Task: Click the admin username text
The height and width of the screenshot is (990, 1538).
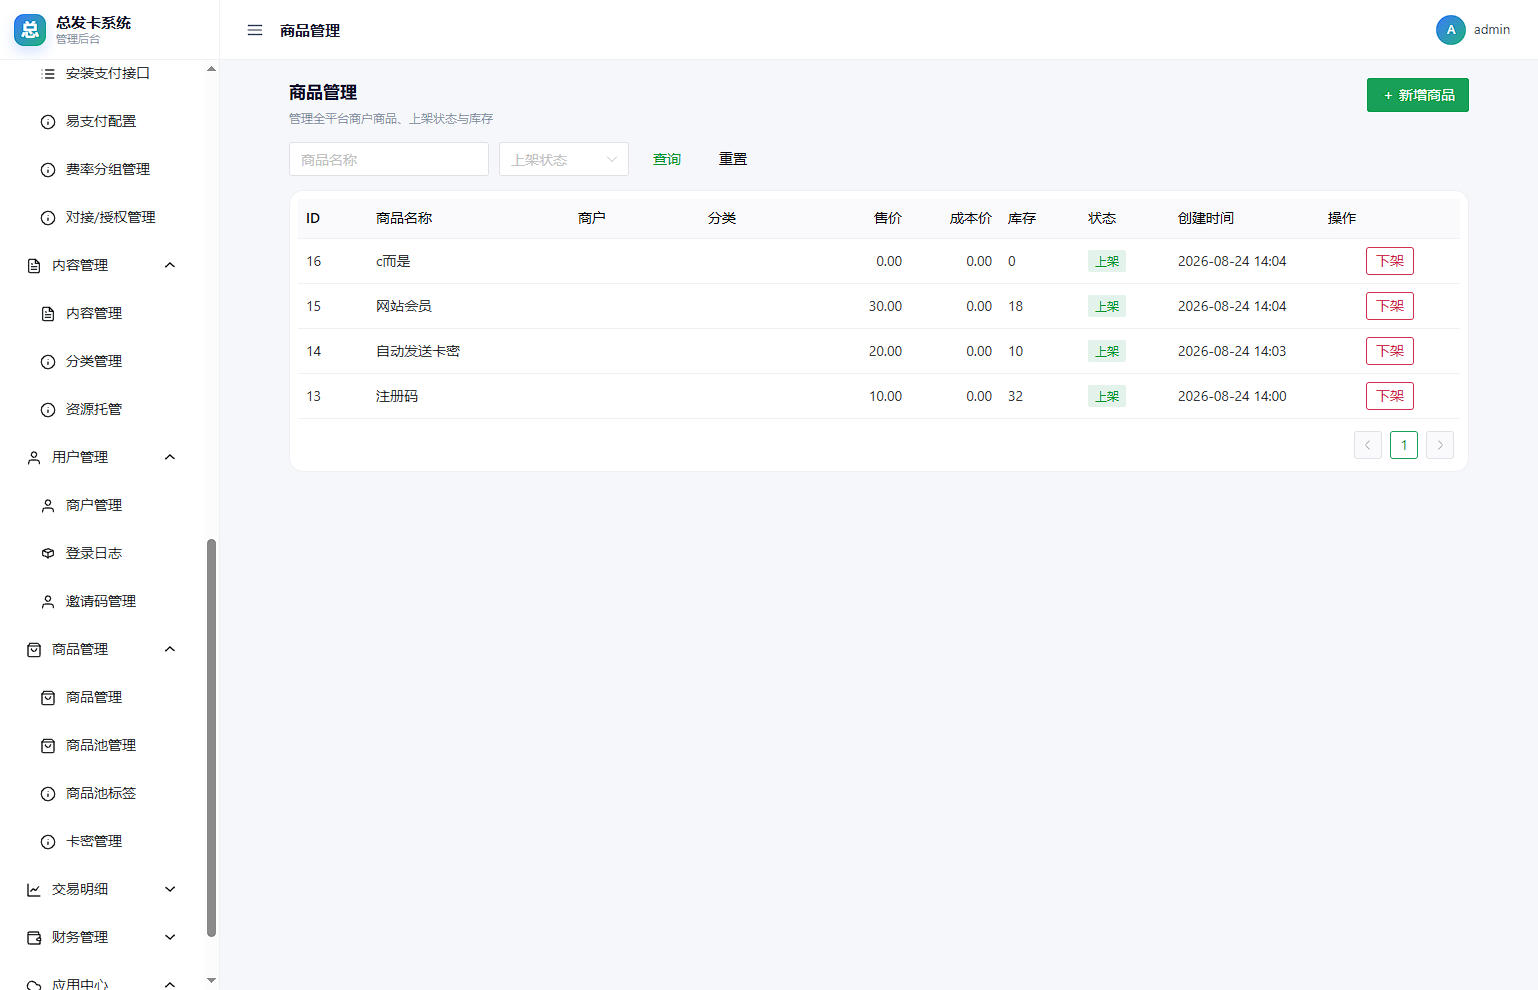Action: point(1492,30)
